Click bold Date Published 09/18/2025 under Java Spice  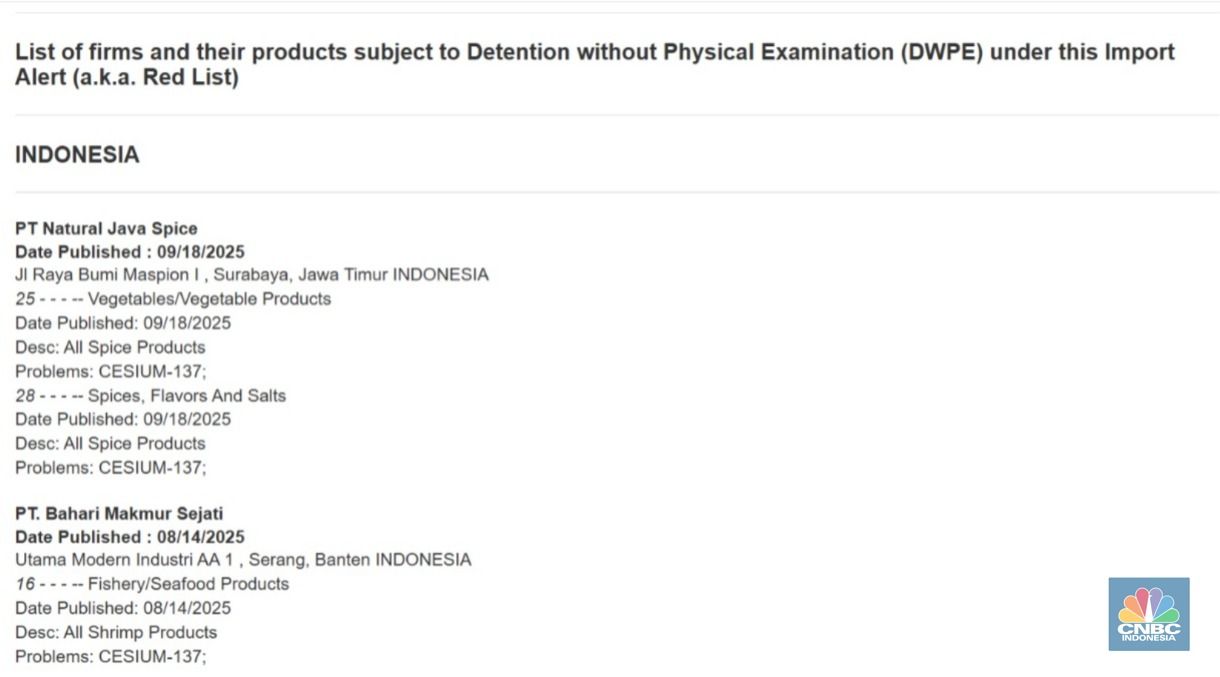[130, 252]
